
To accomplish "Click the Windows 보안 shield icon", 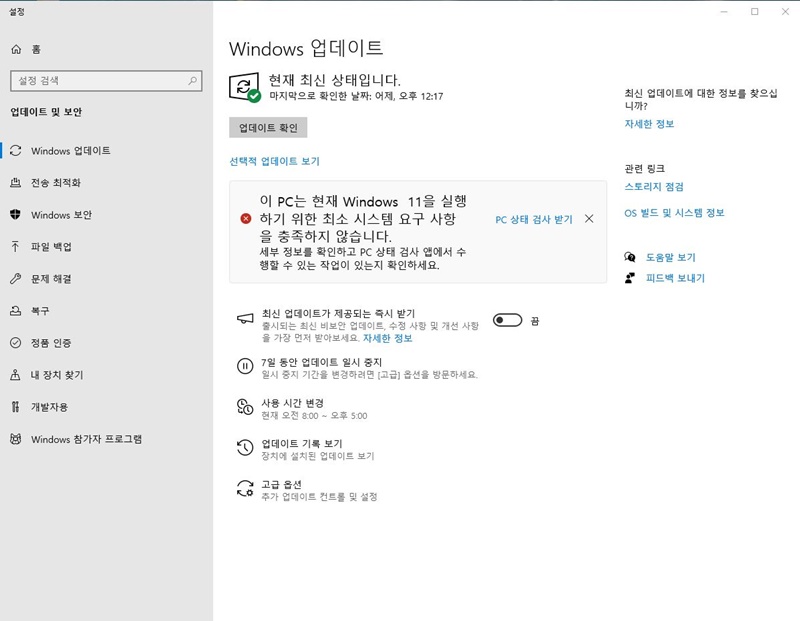I will tap(16, 215).
